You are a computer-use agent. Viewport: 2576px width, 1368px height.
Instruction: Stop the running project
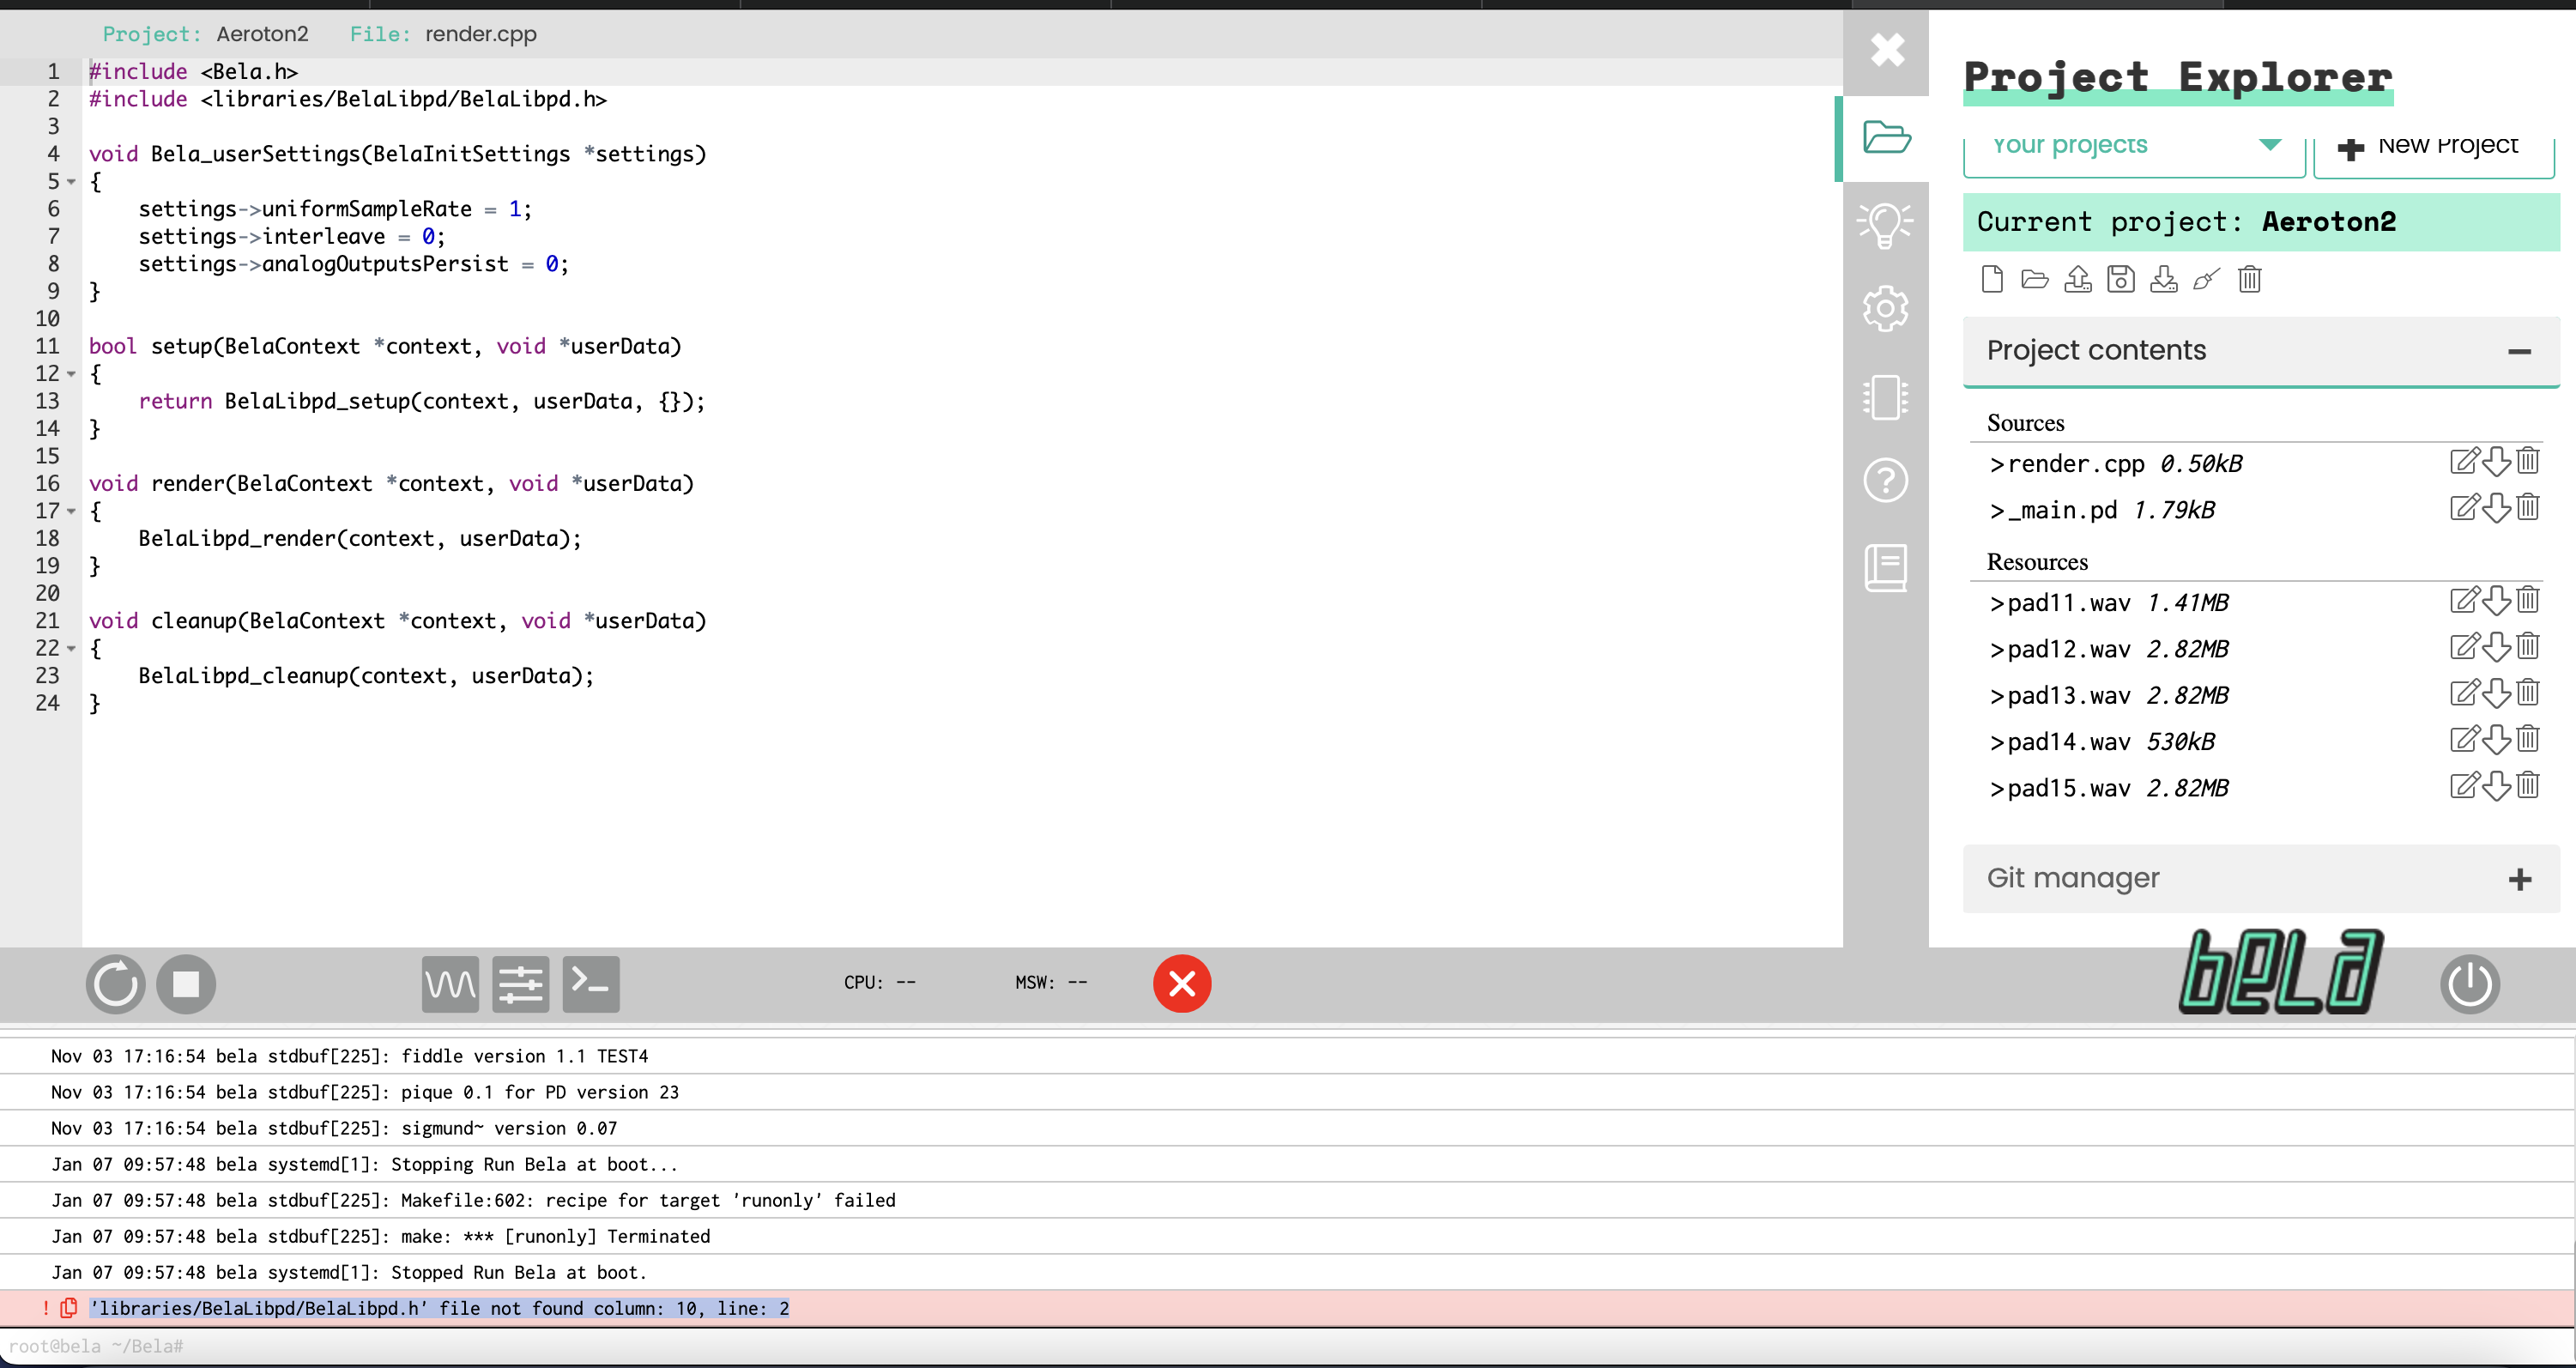[186, 984]
